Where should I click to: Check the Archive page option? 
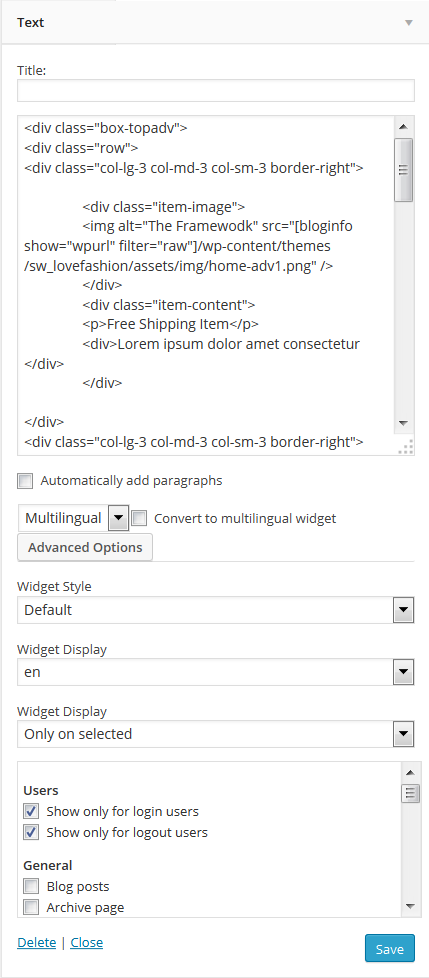point(31,907)
